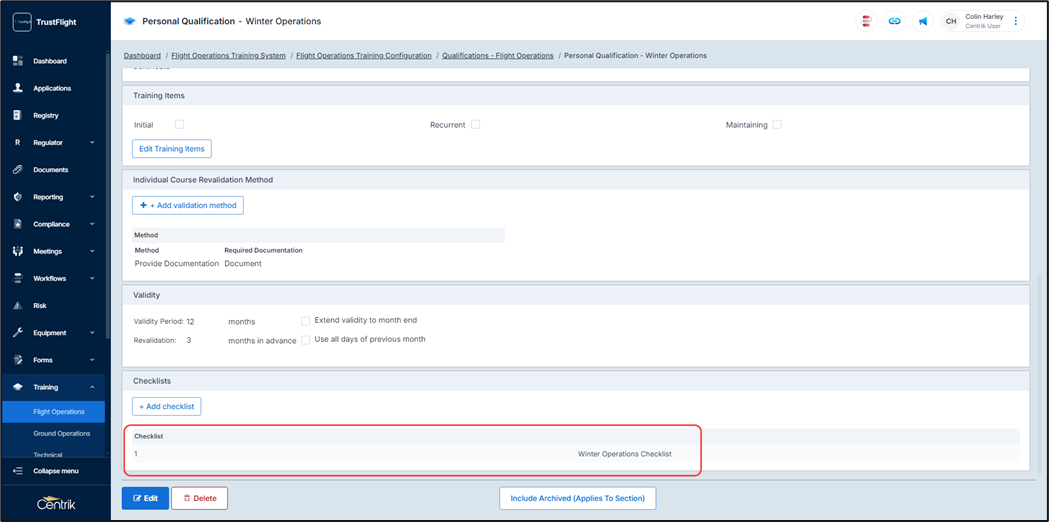This screenshot has width=1049, height=522.
Task: Click the red workflow icon in header
Action: tap(866, 21)
